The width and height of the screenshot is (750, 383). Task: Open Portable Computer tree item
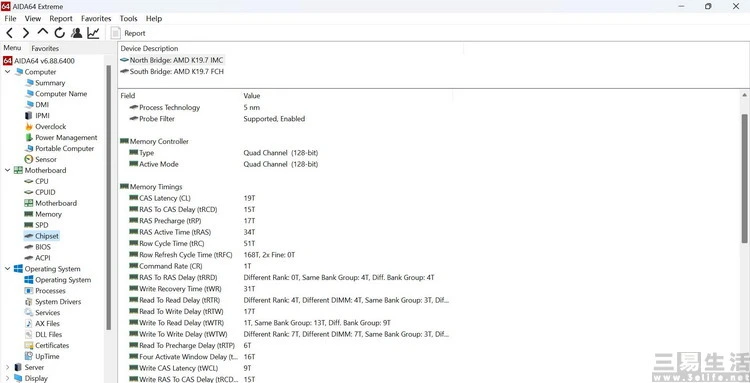click(59, 149)
